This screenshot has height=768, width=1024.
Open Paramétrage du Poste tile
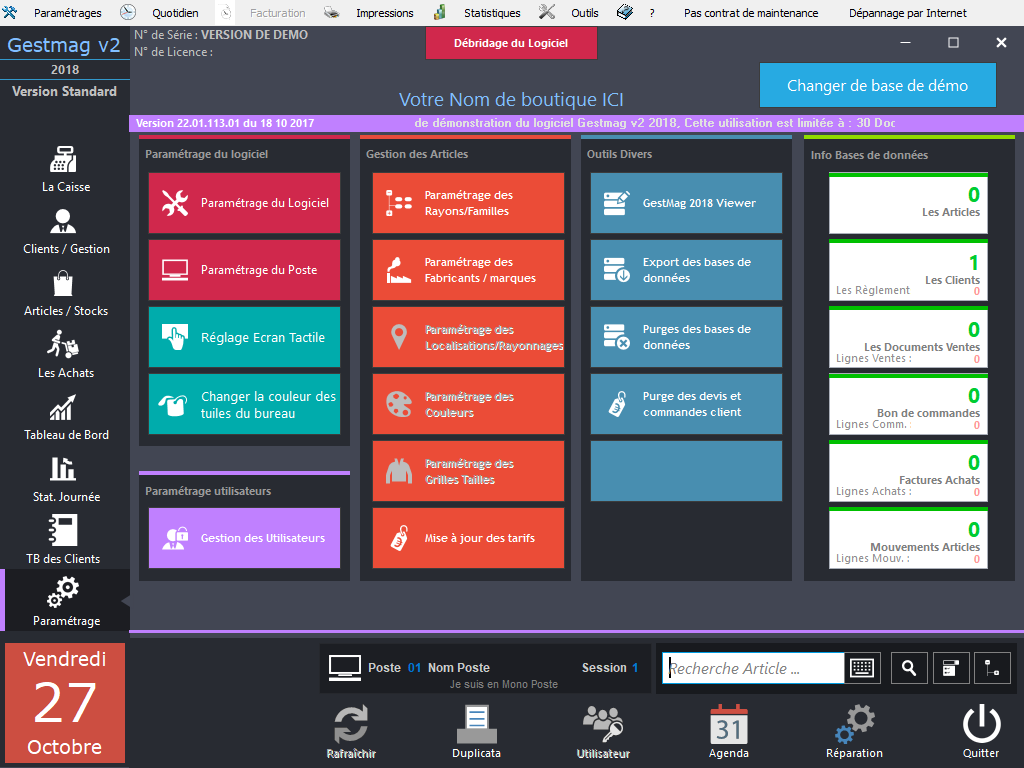click(x=244, y=270)
